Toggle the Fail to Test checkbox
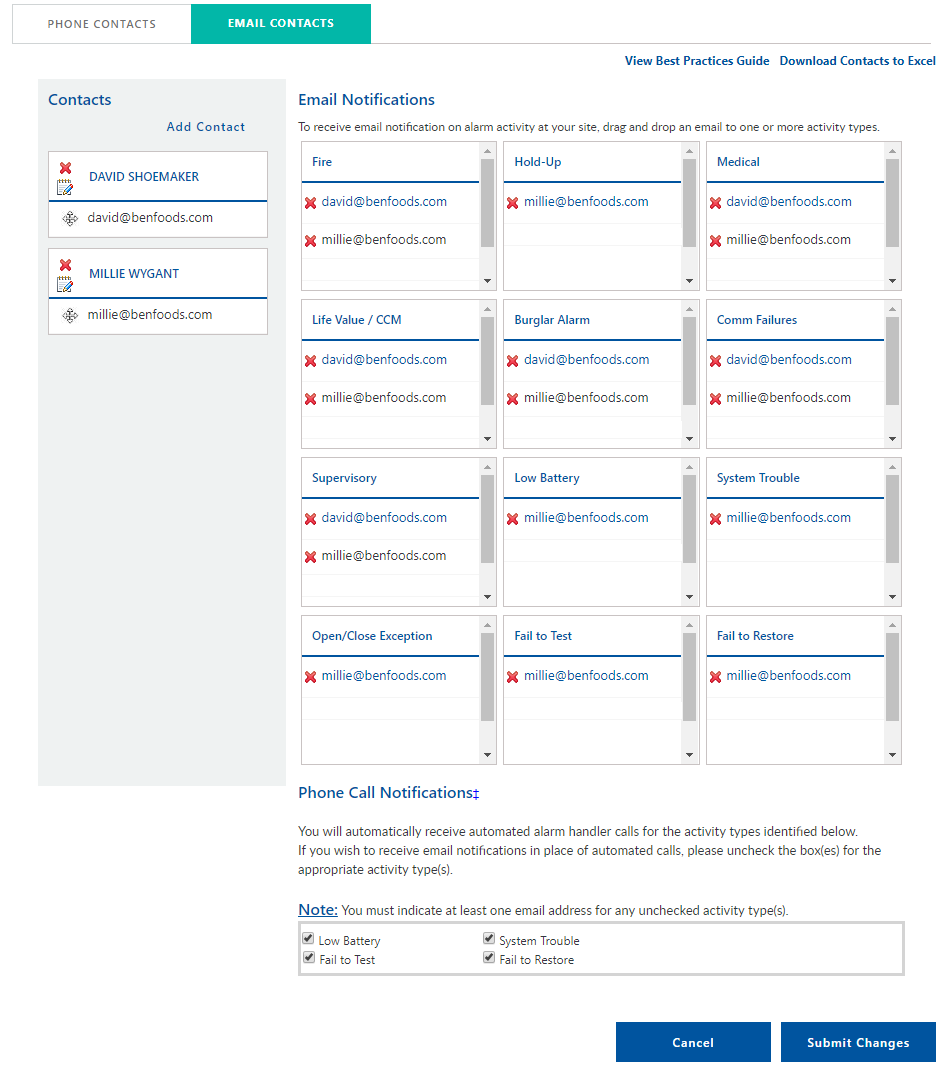Viewport: 947px width, 1067px height. pyautogui.click(x=308, y=958)
